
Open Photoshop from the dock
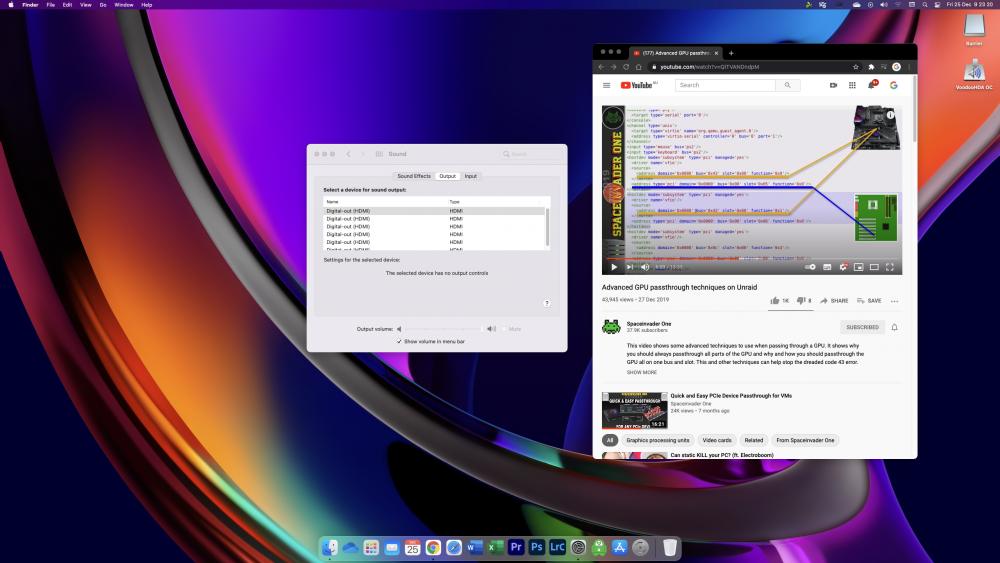[536, 547]
